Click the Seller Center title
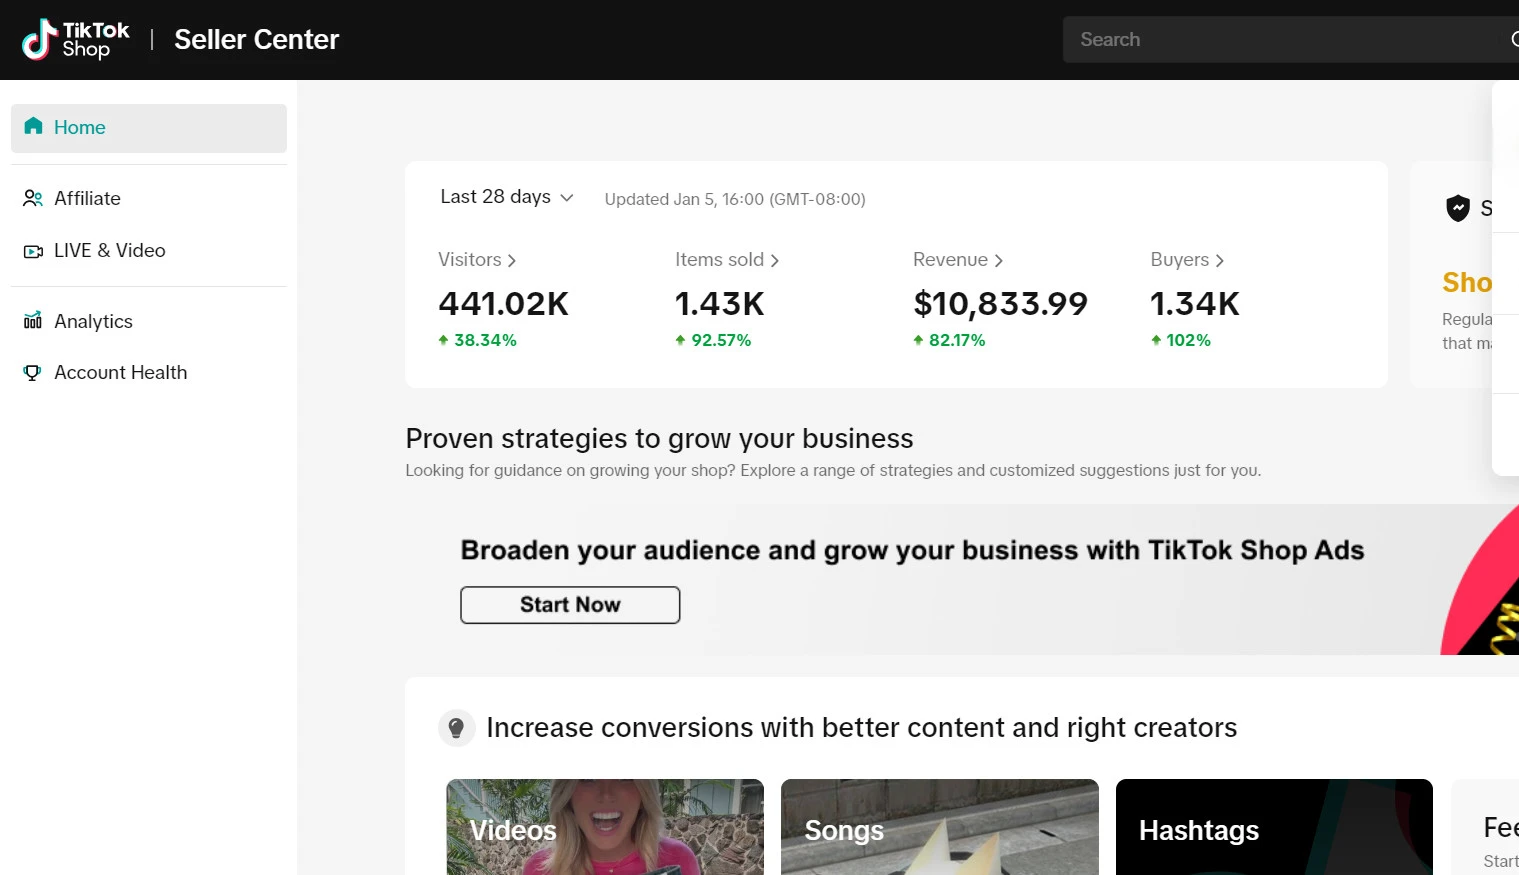1519x875 pixels. coord(257,40)
